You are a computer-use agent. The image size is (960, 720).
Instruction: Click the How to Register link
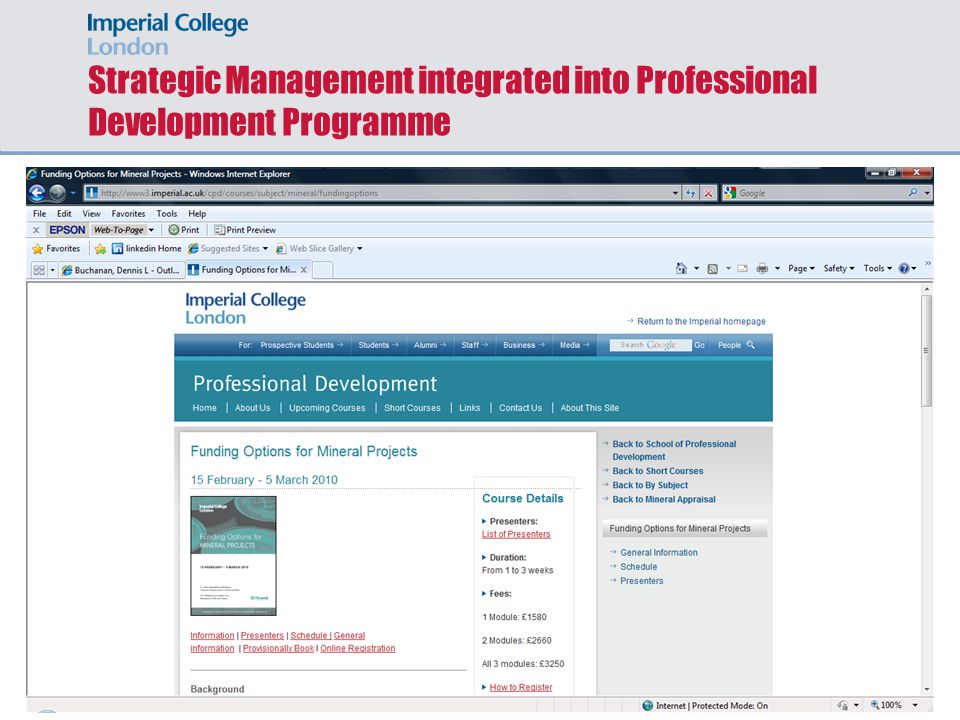[521, 688]
